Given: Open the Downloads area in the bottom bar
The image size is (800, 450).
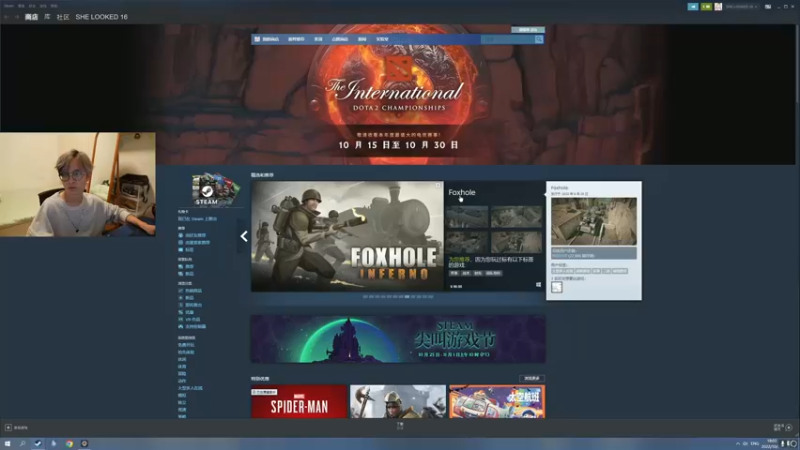Looking at the screenshot, I should point(400,426).
